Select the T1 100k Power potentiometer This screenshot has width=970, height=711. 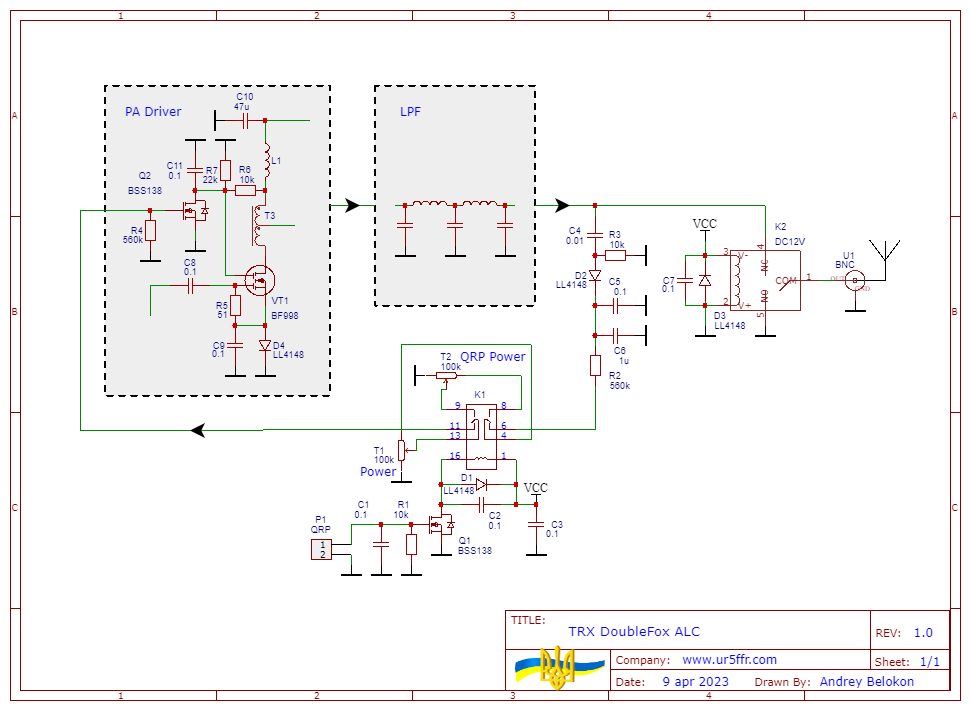[x=402, y=449]
